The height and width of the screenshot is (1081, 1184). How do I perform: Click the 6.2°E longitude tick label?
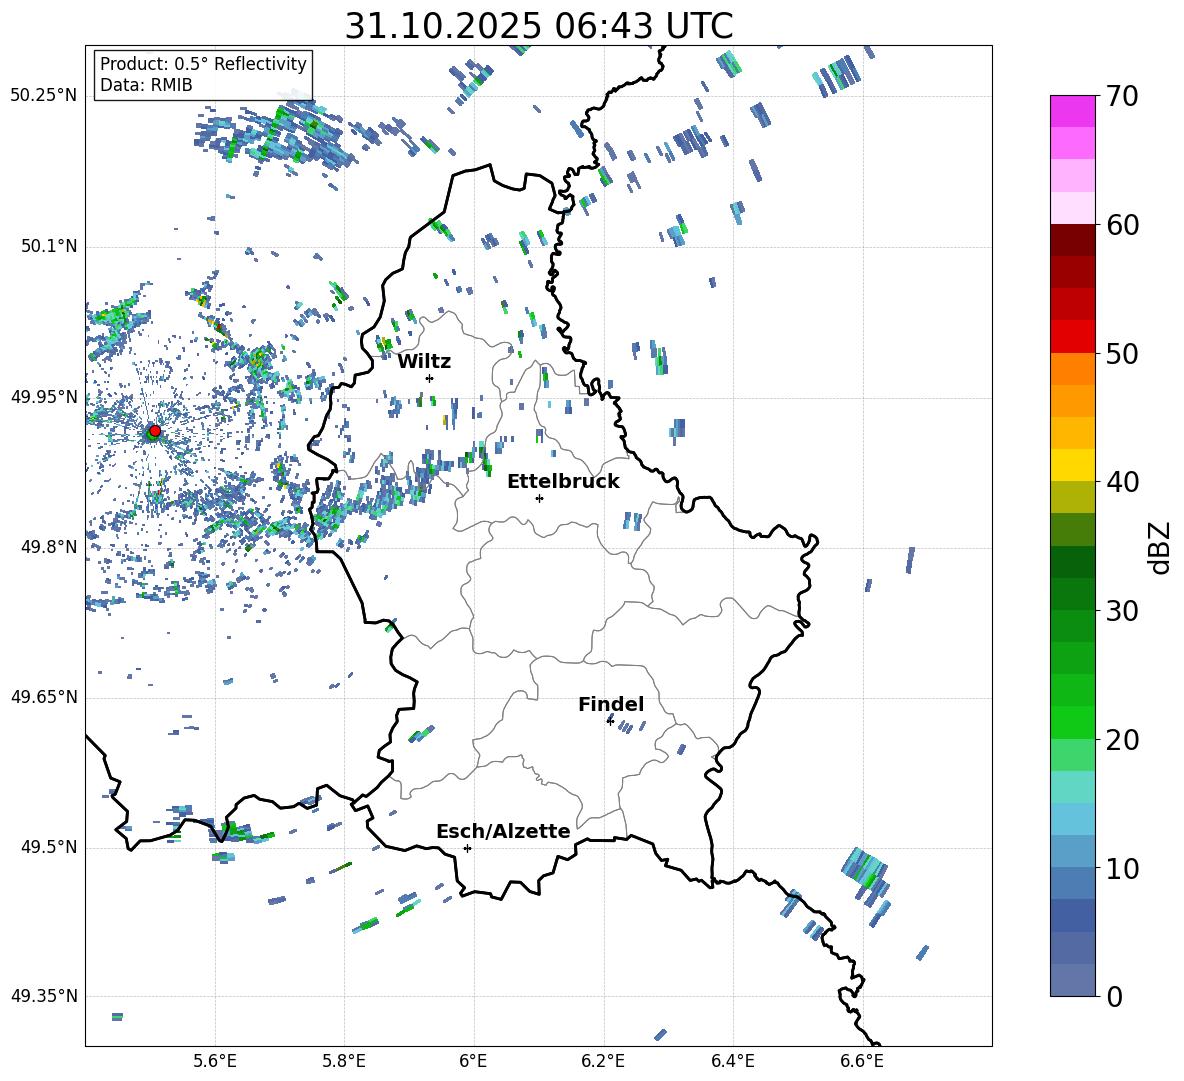(x=603, y=1061)
